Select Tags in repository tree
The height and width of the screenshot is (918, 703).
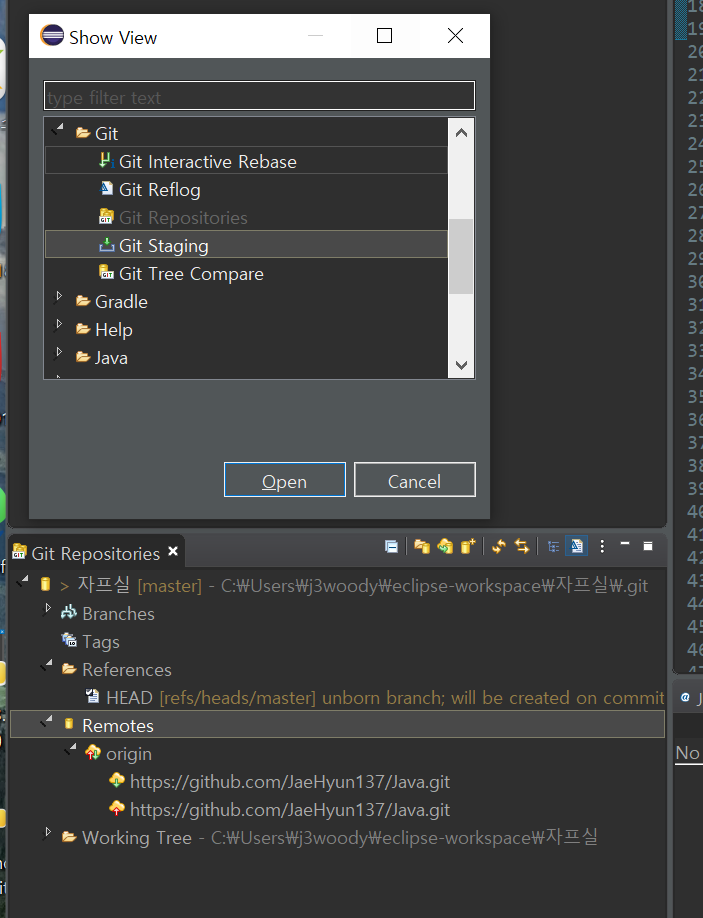[x=101, y=642]
